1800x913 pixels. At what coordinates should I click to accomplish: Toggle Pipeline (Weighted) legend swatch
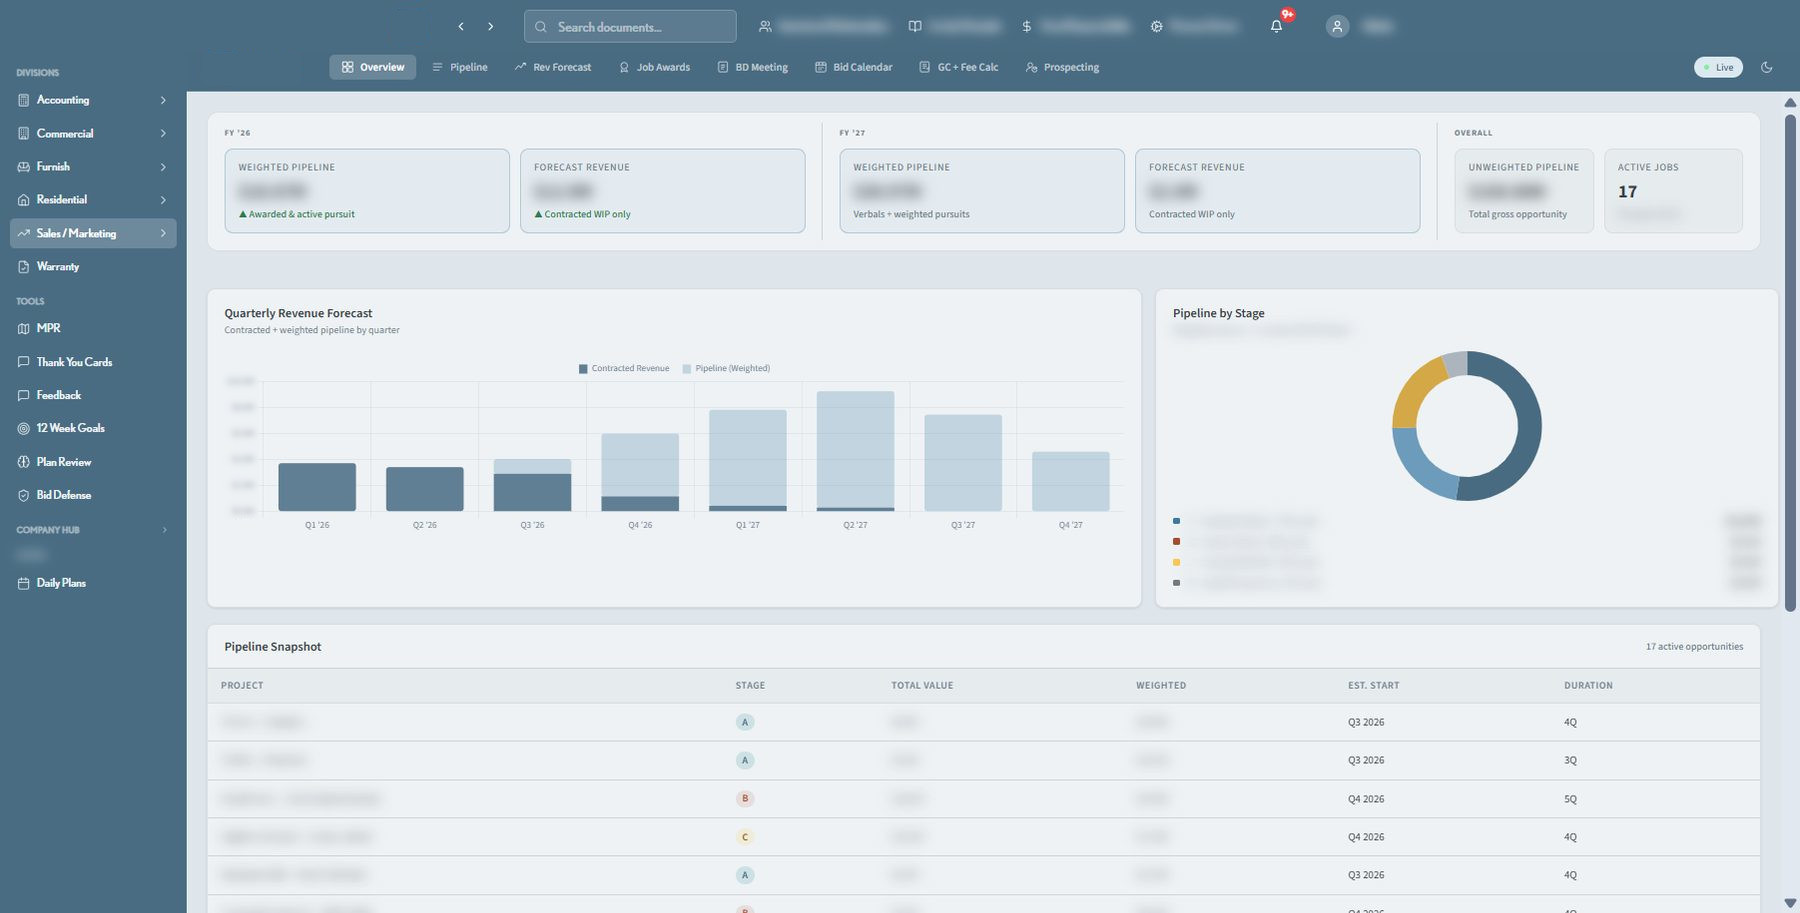tap(687, 369)
